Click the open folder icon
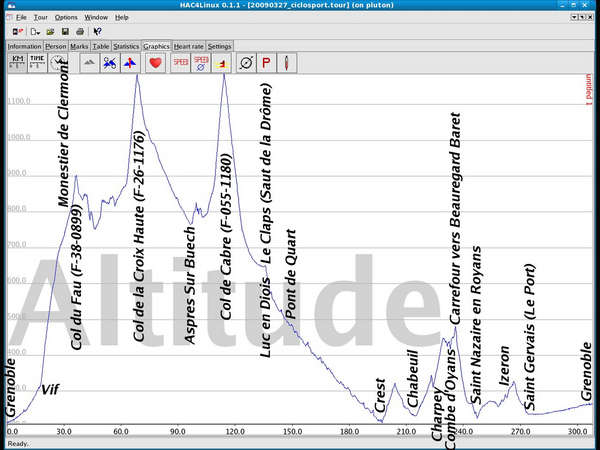 coord(49,31)
